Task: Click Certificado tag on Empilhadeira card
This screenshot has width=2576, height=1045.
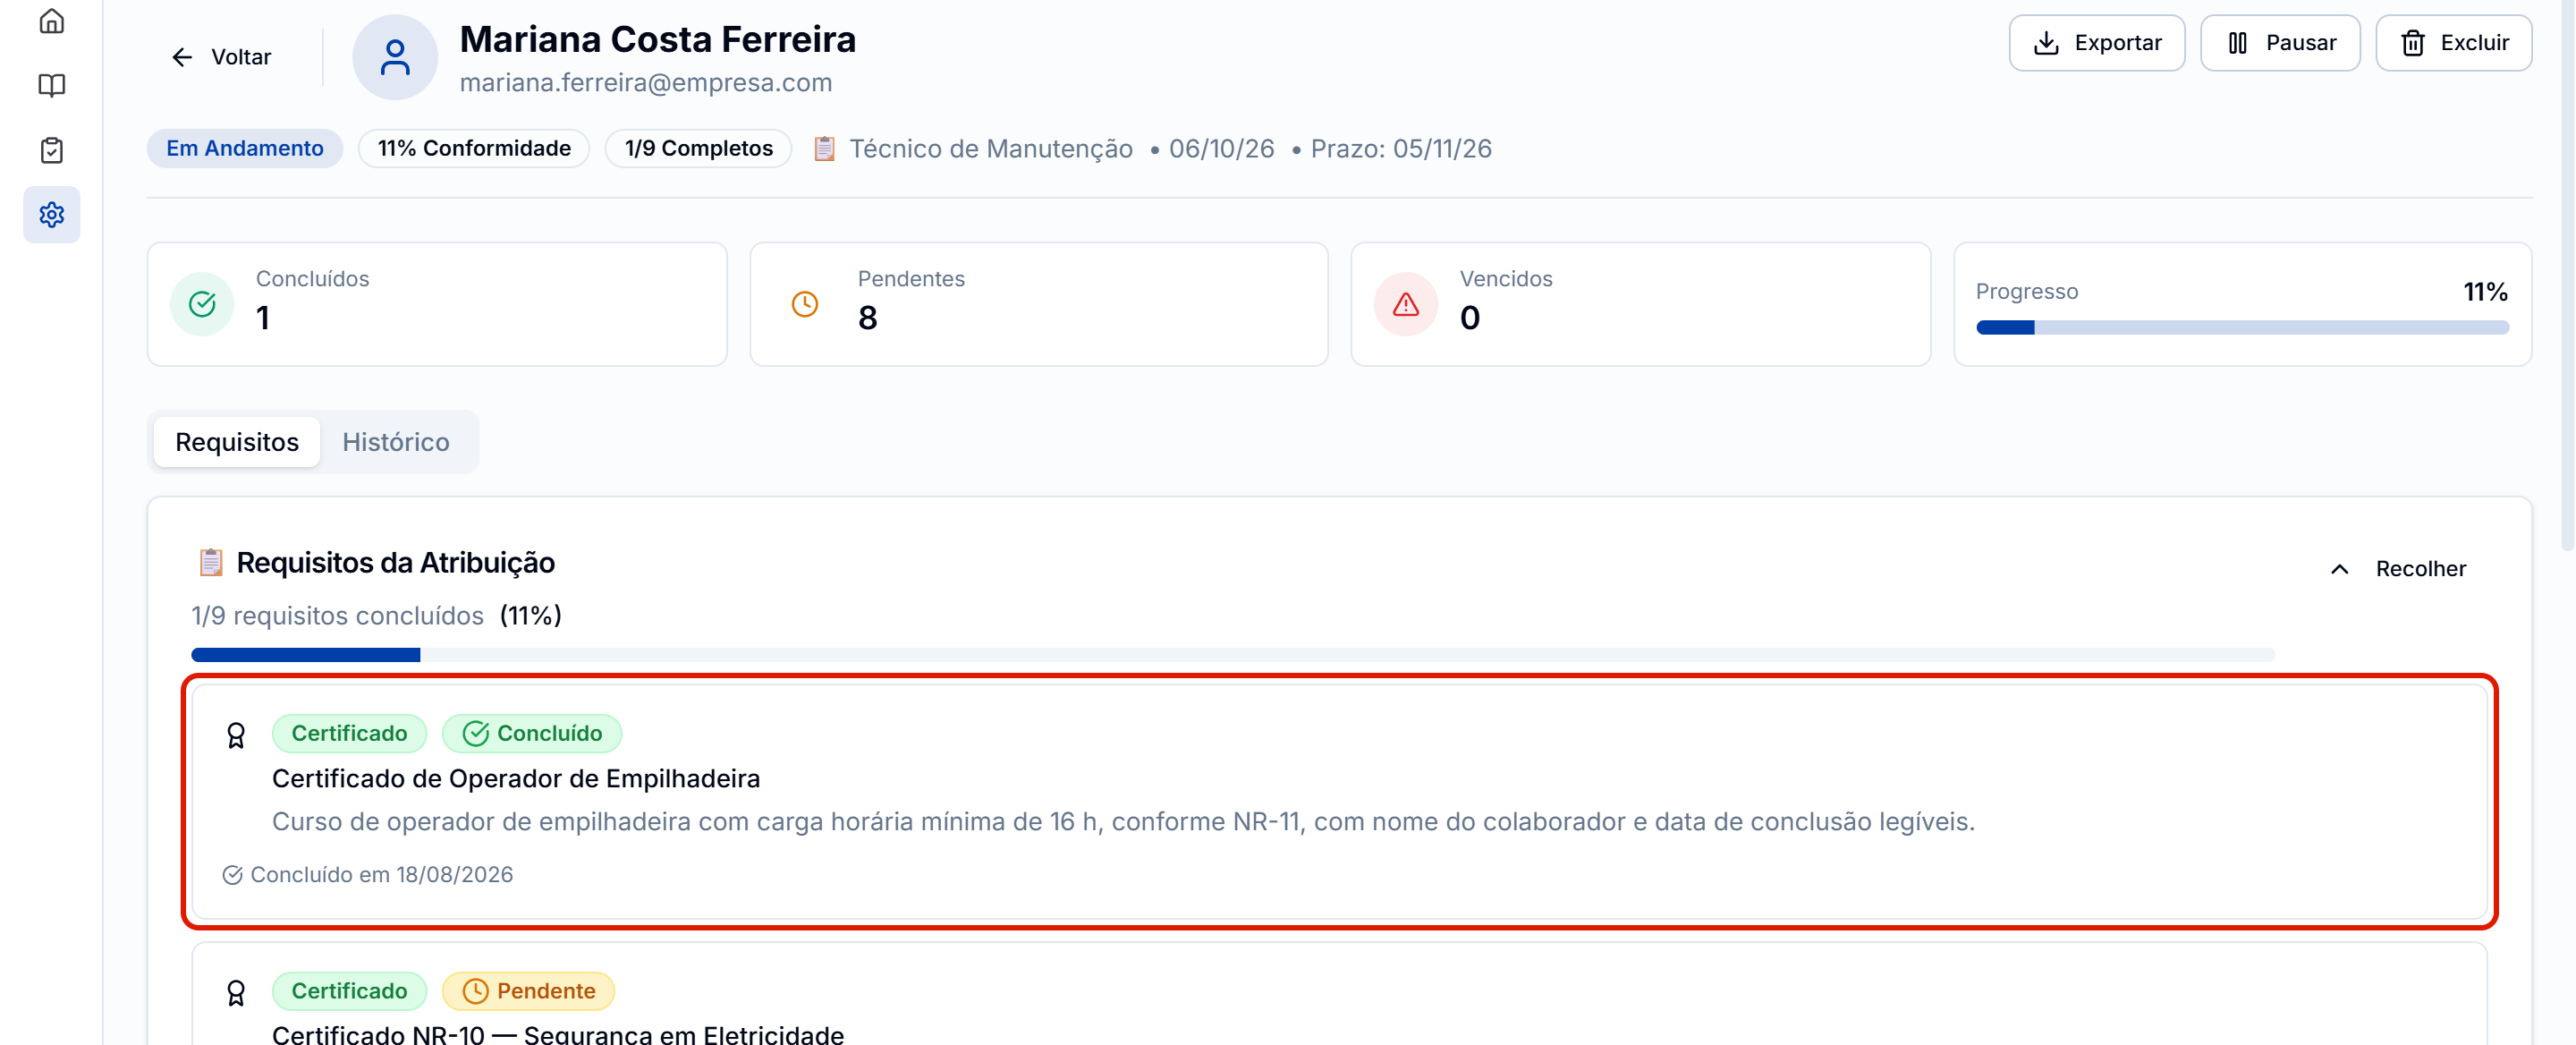Action: pos(349,733)
